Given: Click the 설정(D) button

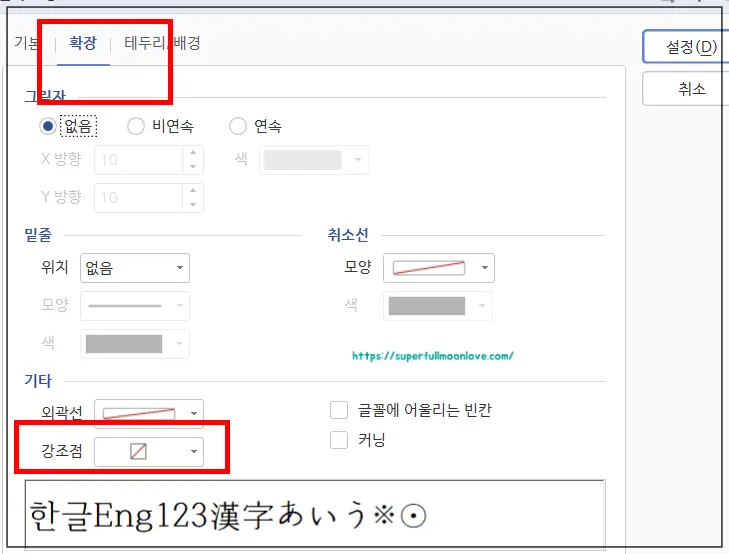Looking at the screenshot, I should pyautogui.click(x=685, y=47).
